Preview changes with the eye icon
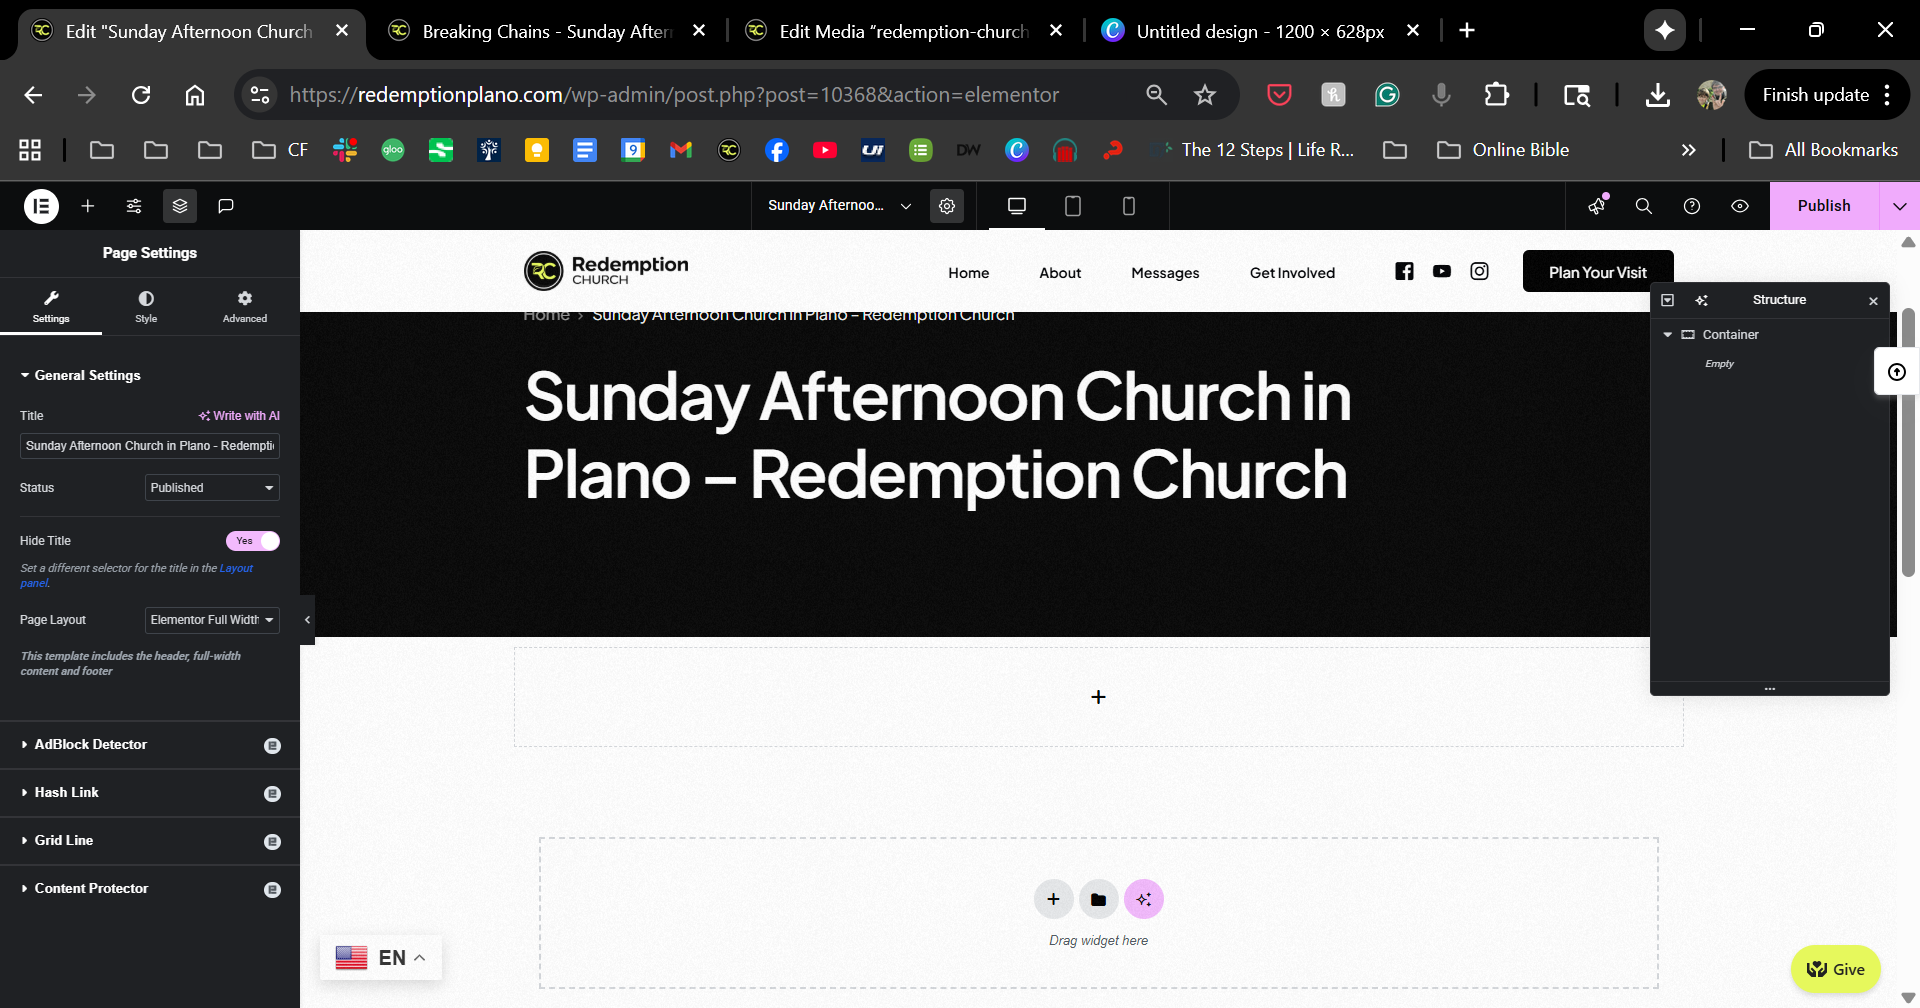Screen dimensions: 1920x1008 tap(1740, 206)
